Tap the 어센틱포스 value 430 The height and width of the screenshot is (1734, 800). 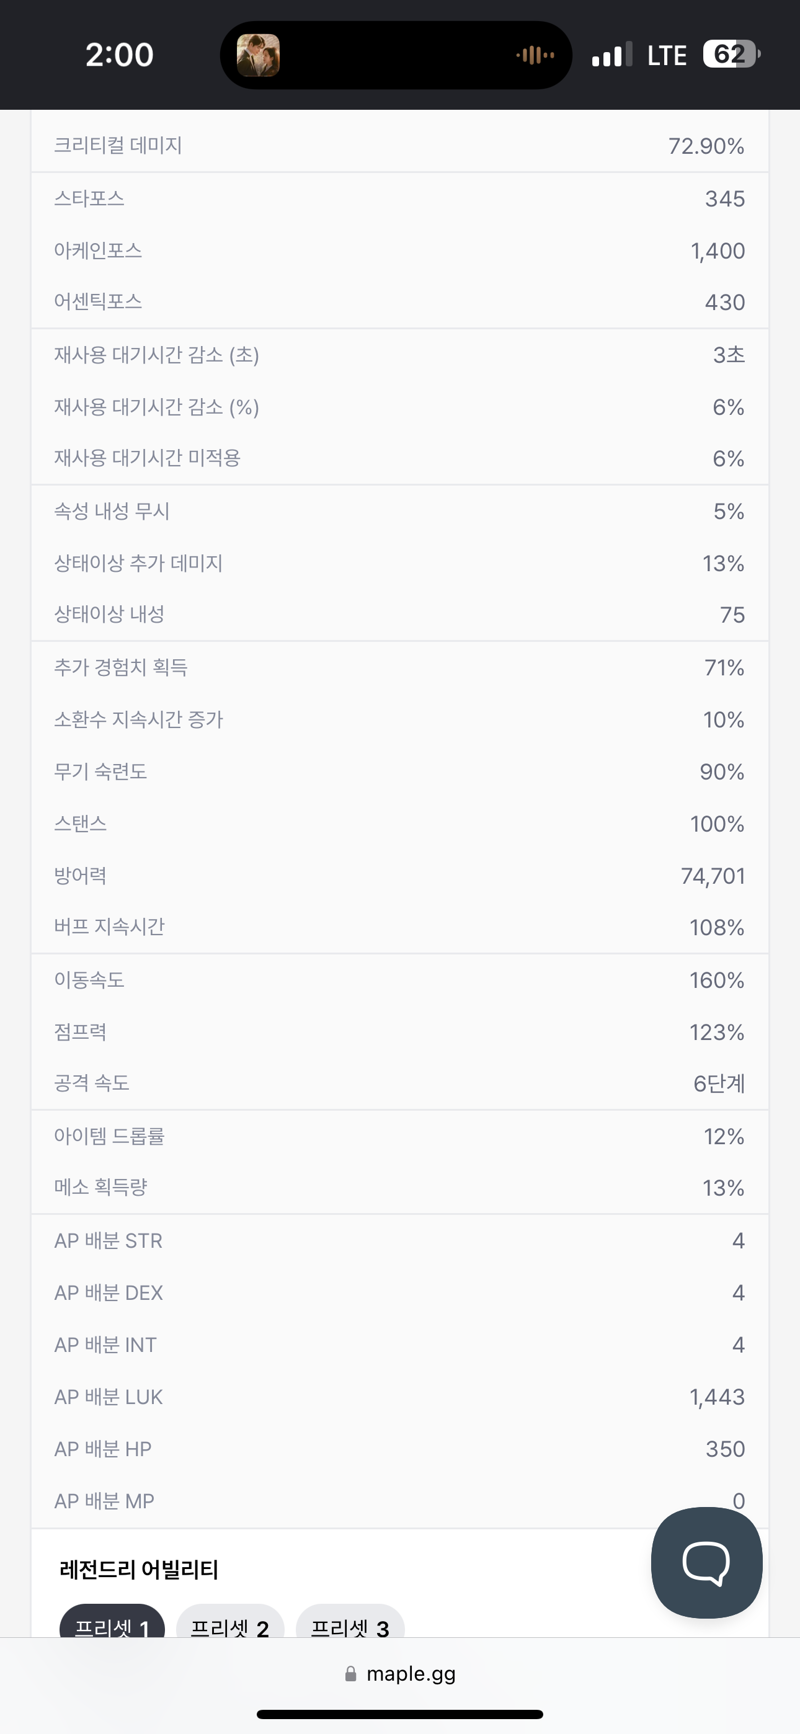click(725, 302)
